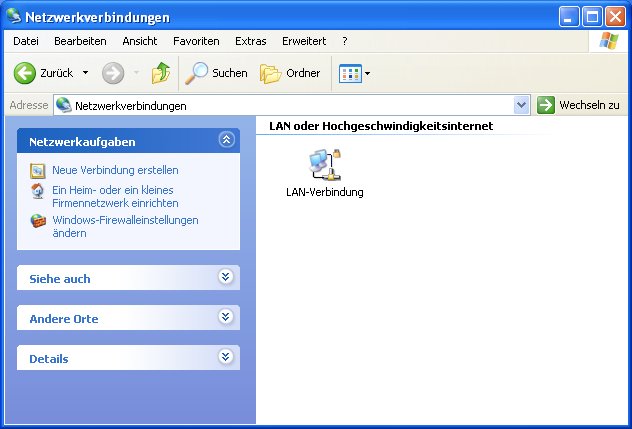Click the title bar Netzwerkverbindungen icon
This screenshot has width=632, height=429.
click(14, 16)
